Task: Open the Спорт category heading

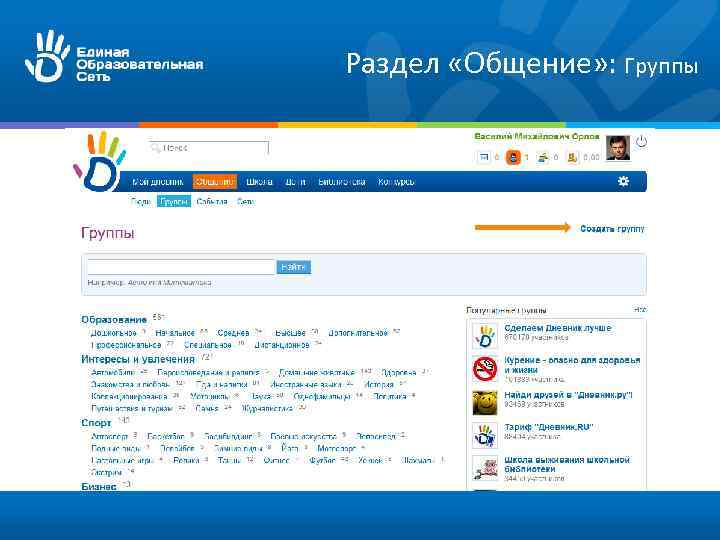Action: [x=96, y=423]
